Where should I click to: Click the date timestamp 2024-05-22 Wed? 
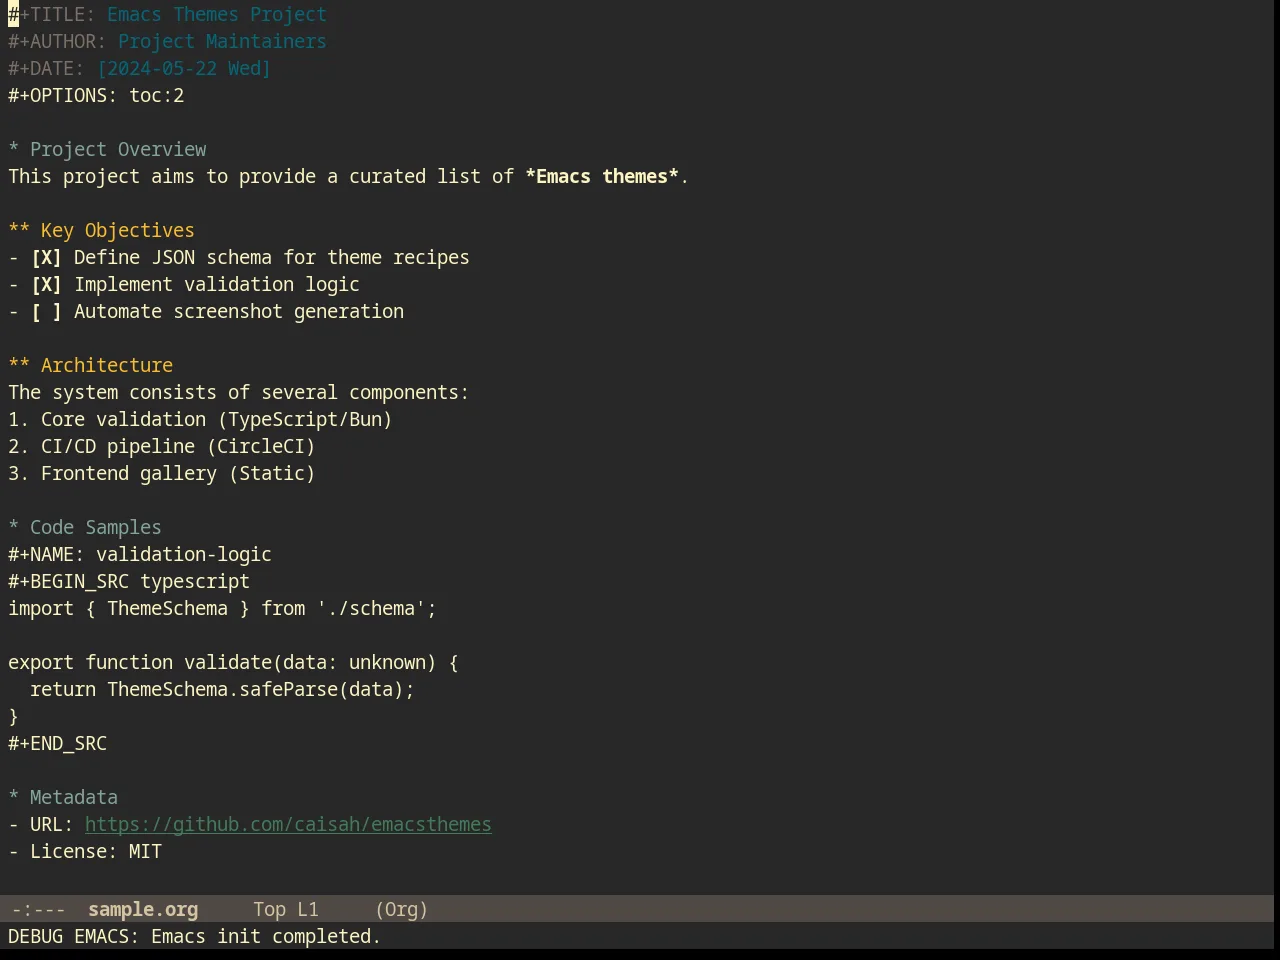184,69
